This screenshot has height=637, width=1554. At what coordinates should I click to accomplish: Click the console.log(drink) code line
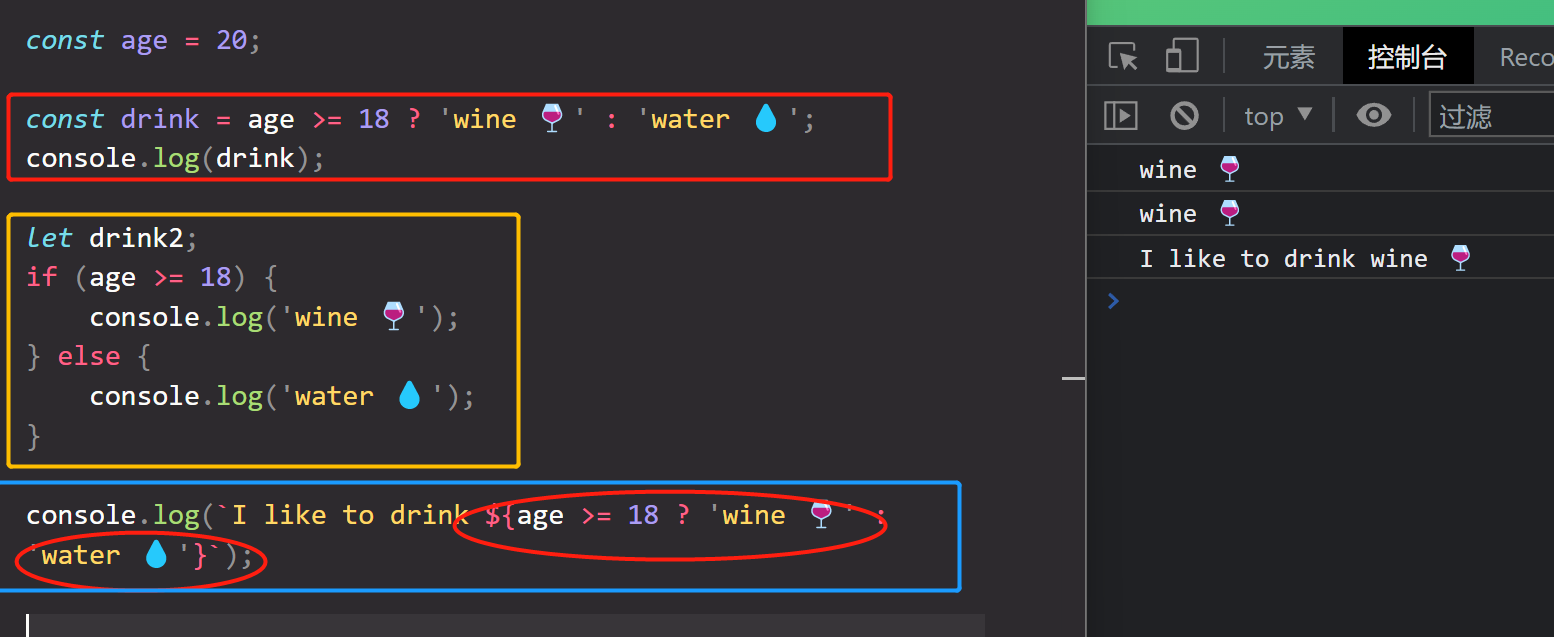(x=175, y=159)
